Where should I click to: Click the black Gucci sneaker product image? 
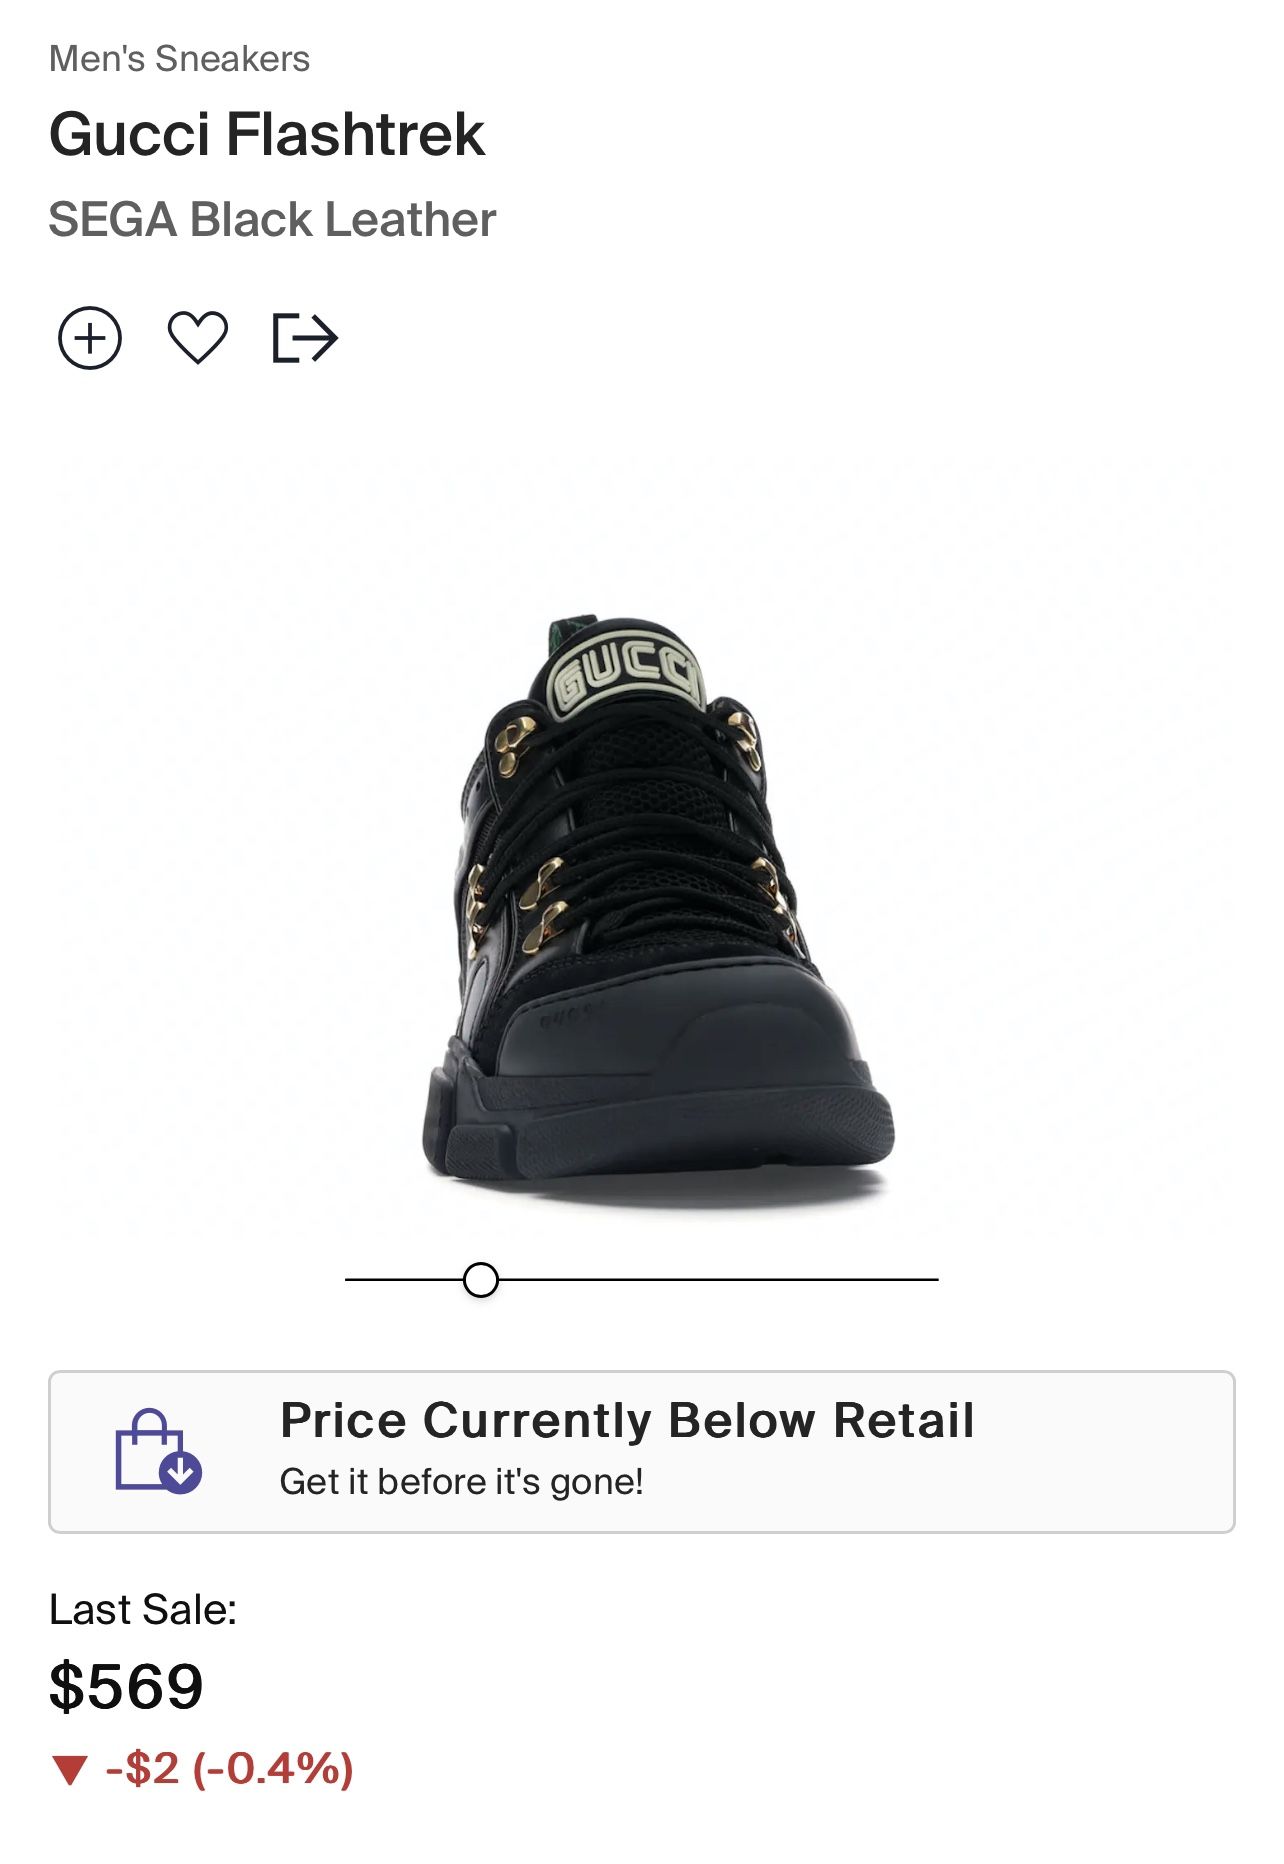coord(657,900)
